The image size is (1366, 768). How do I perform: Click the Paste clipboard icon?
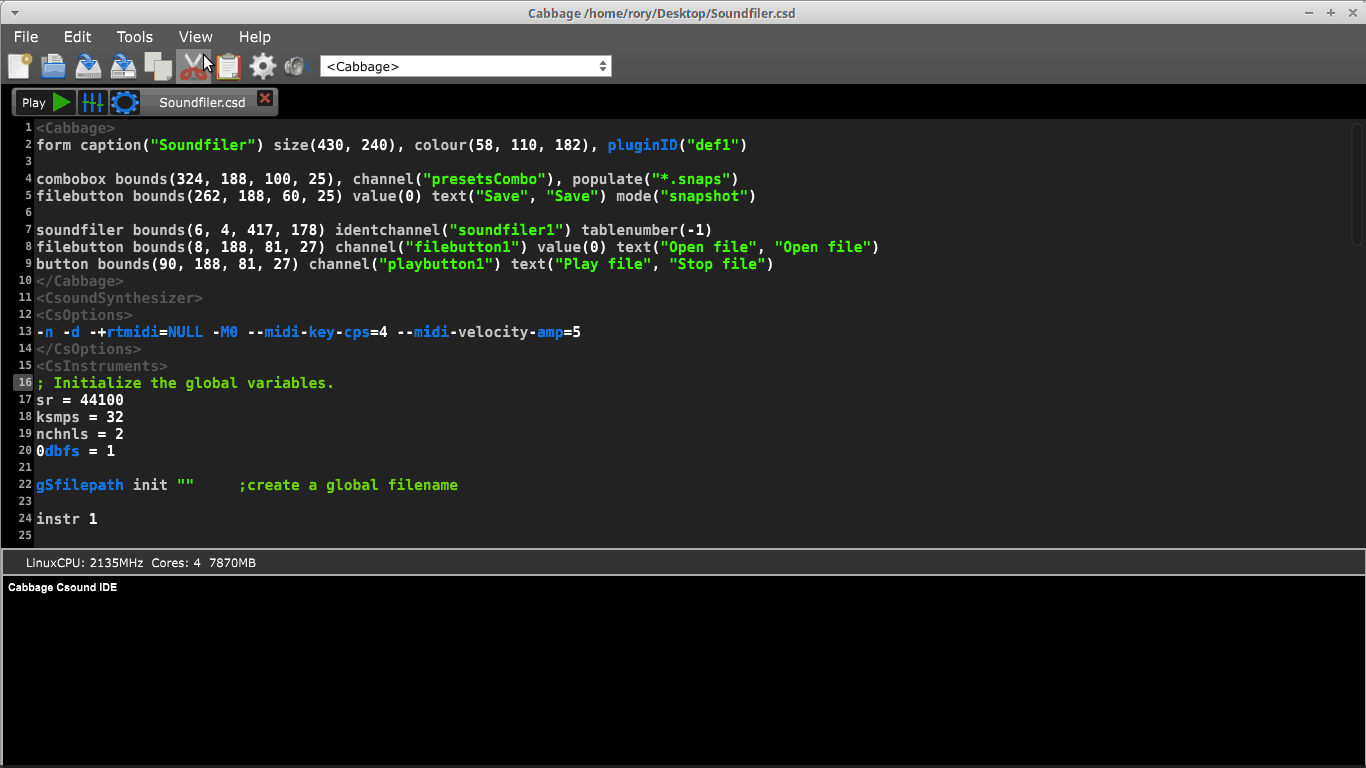(x=228, y=66)
